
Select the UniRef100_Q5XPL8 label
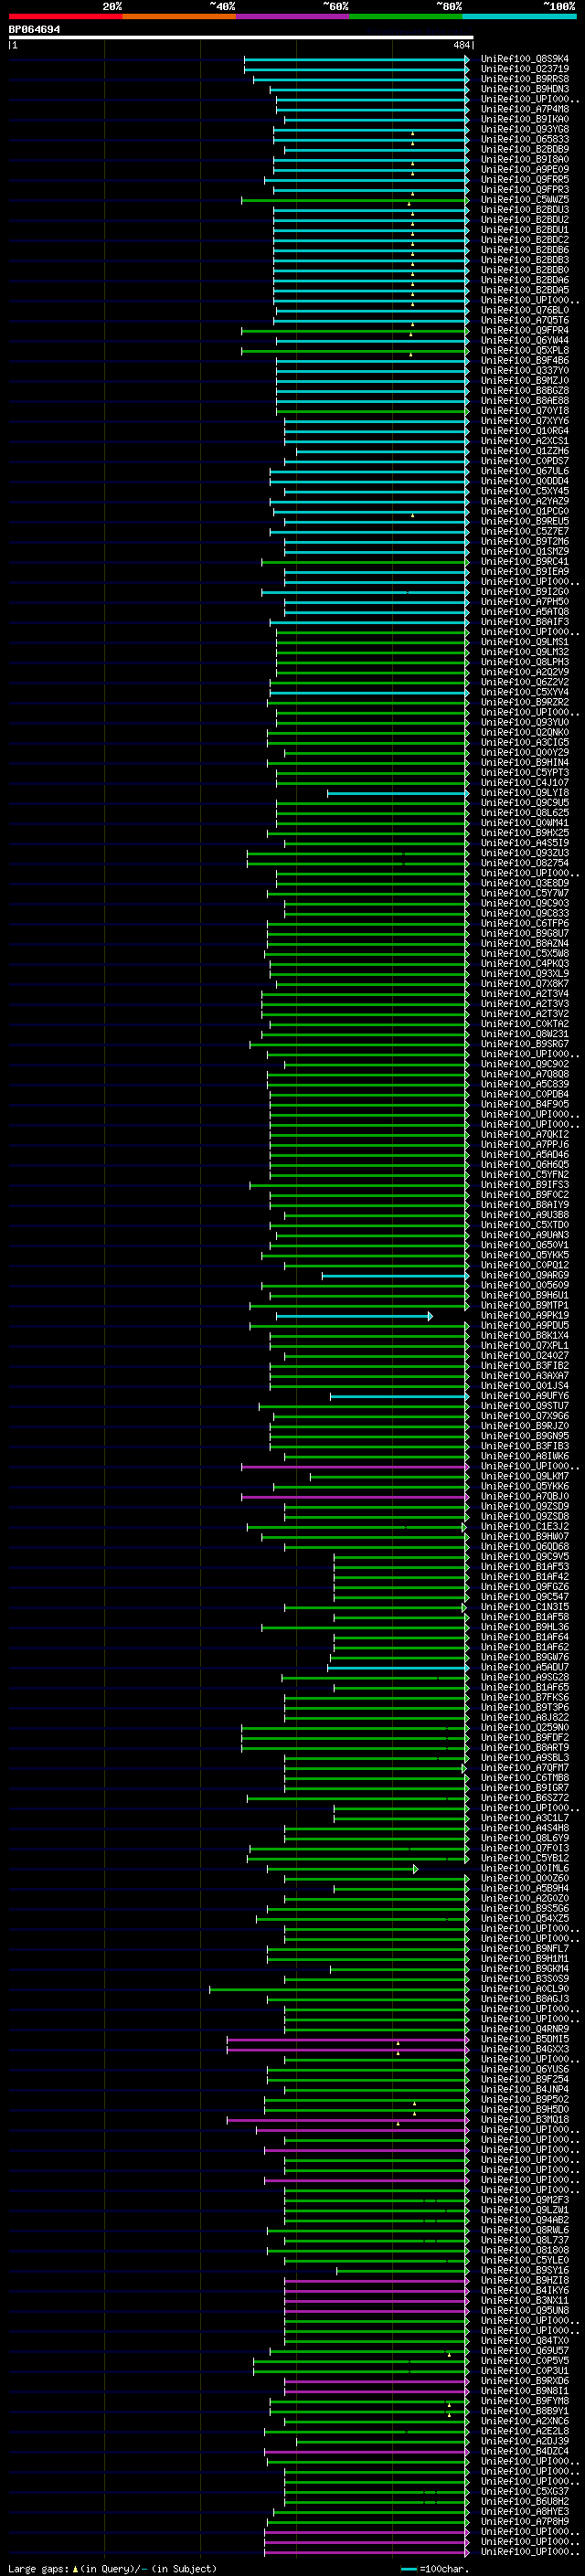click(x=524, y=350)
